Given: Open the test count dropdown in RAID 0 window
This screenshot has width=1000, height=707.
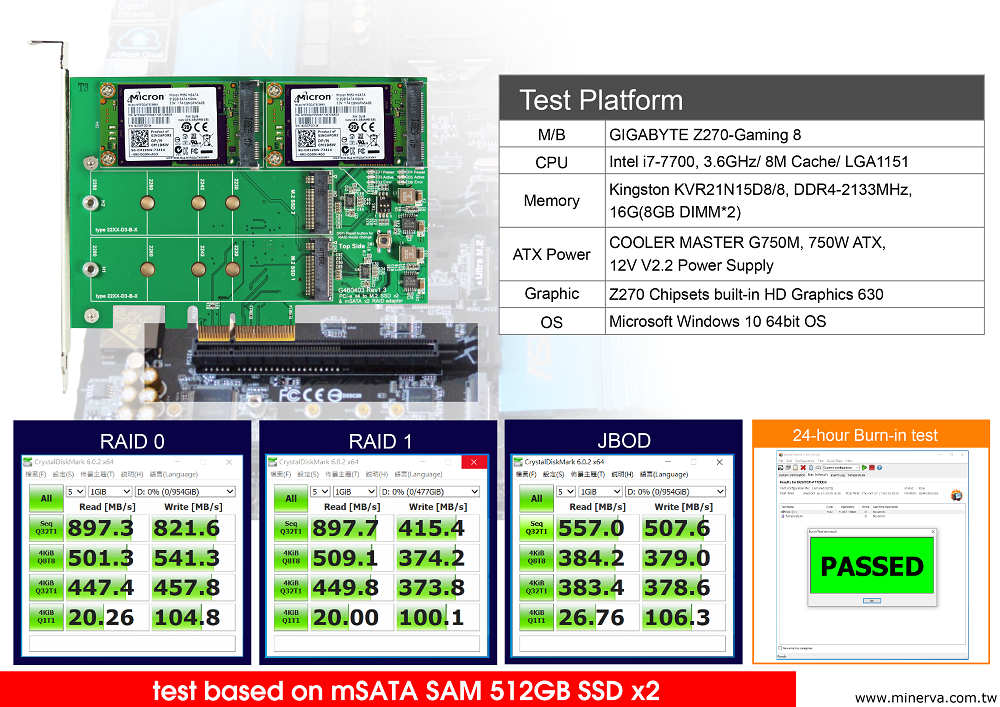Looking at the screenshot, I should pos(75,492).
